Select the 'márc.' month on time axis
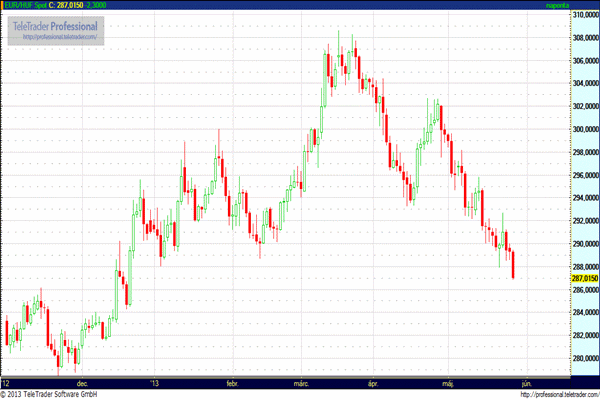 pos(302,382)
